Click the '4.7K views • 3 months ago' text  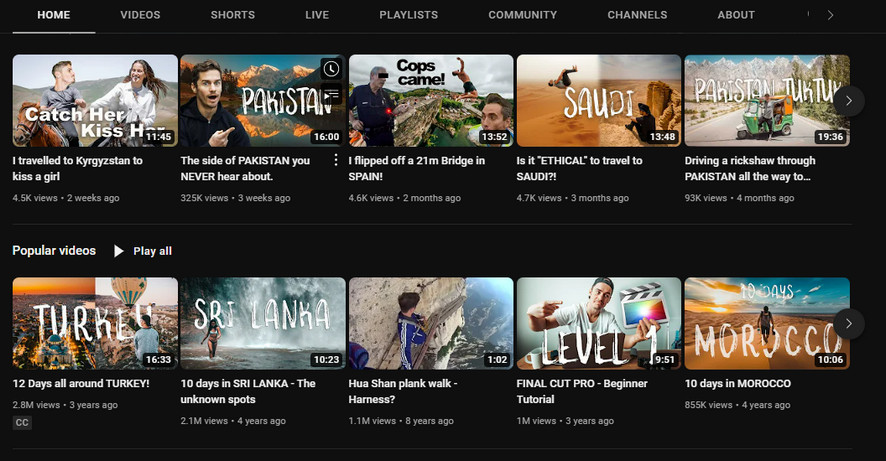[x=572, y=198]
